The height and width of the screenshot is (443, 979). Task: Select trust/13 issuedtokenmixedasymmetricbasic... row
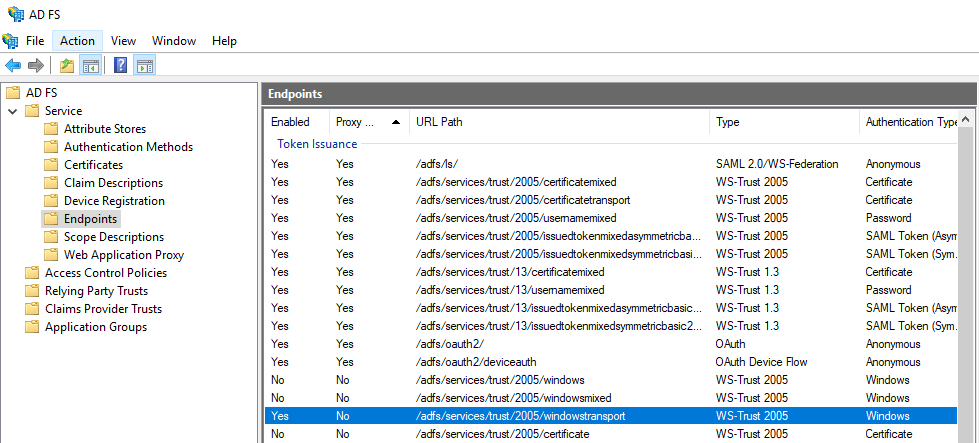point(611,308)
